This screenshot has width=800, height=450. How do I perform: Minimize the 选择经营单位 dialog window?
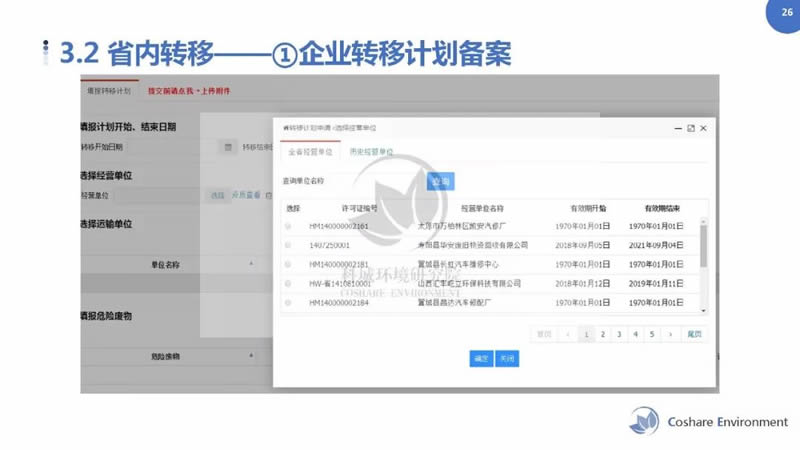coord(677,129)
